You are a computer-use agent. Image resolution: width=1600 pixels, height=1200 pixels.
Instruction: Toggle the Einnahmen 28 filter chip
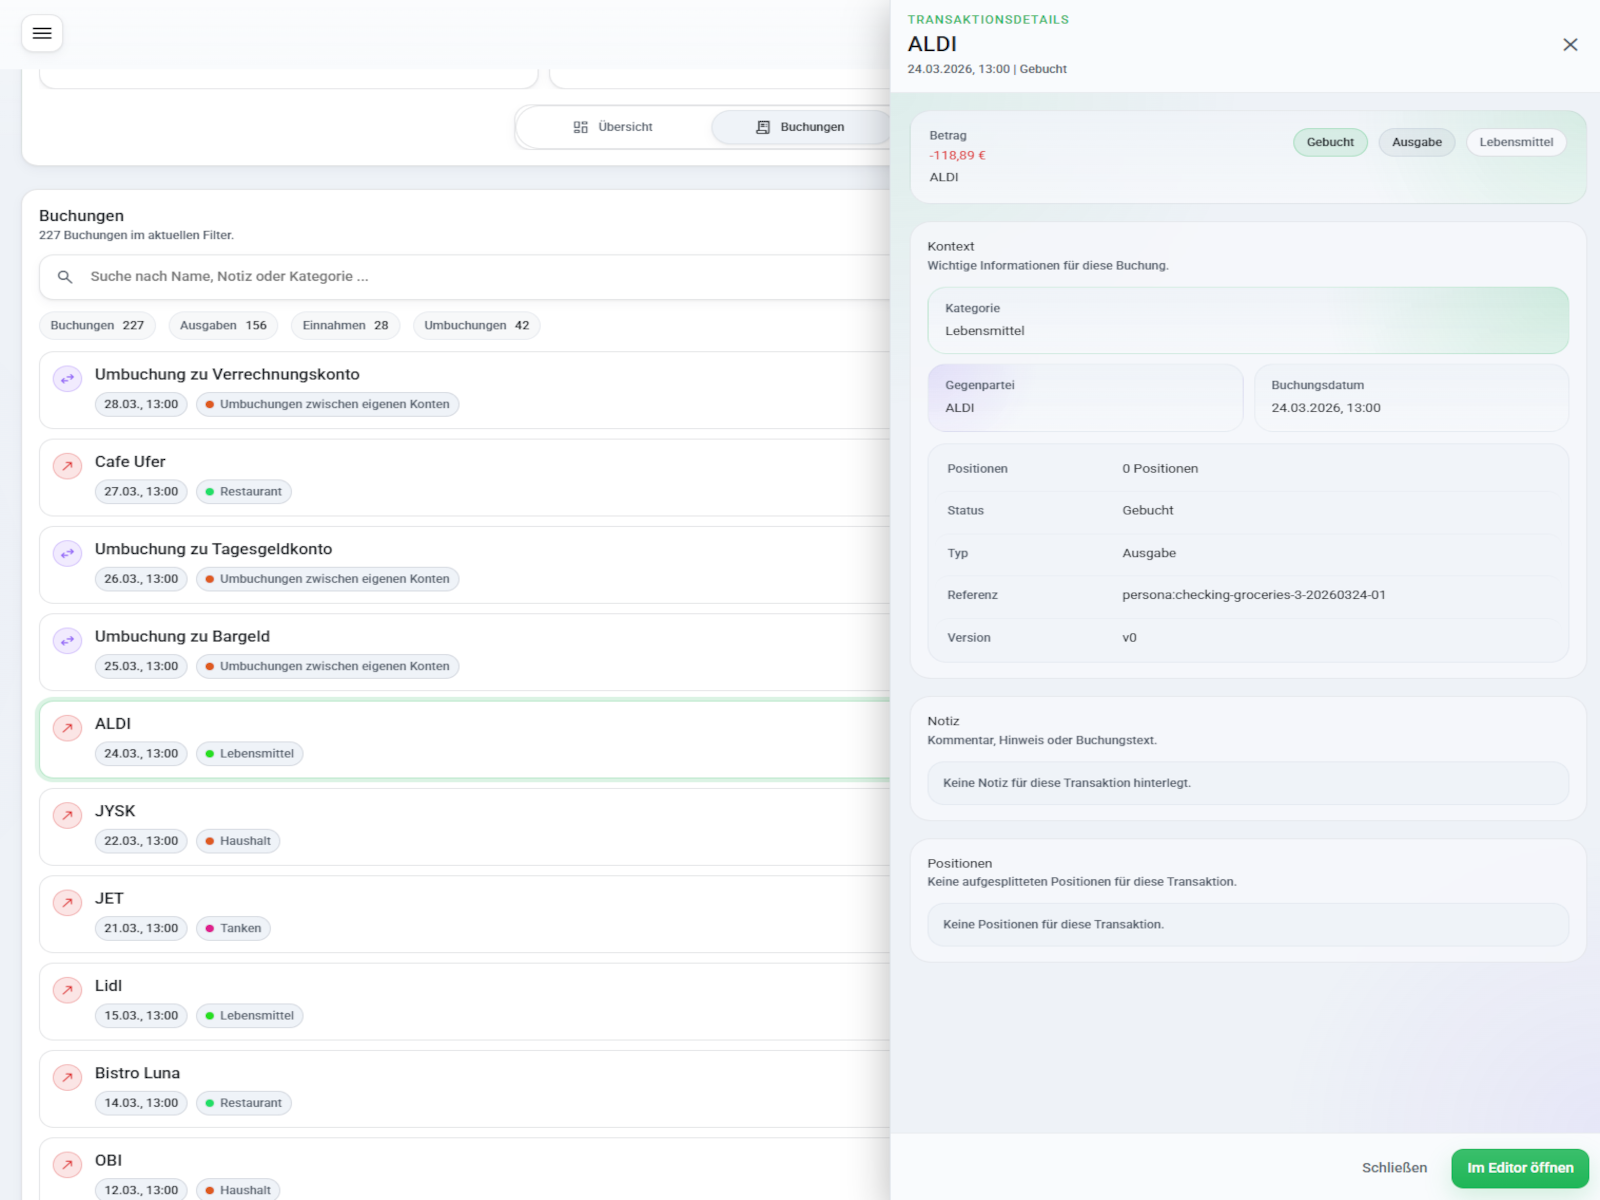coord(345,325)
